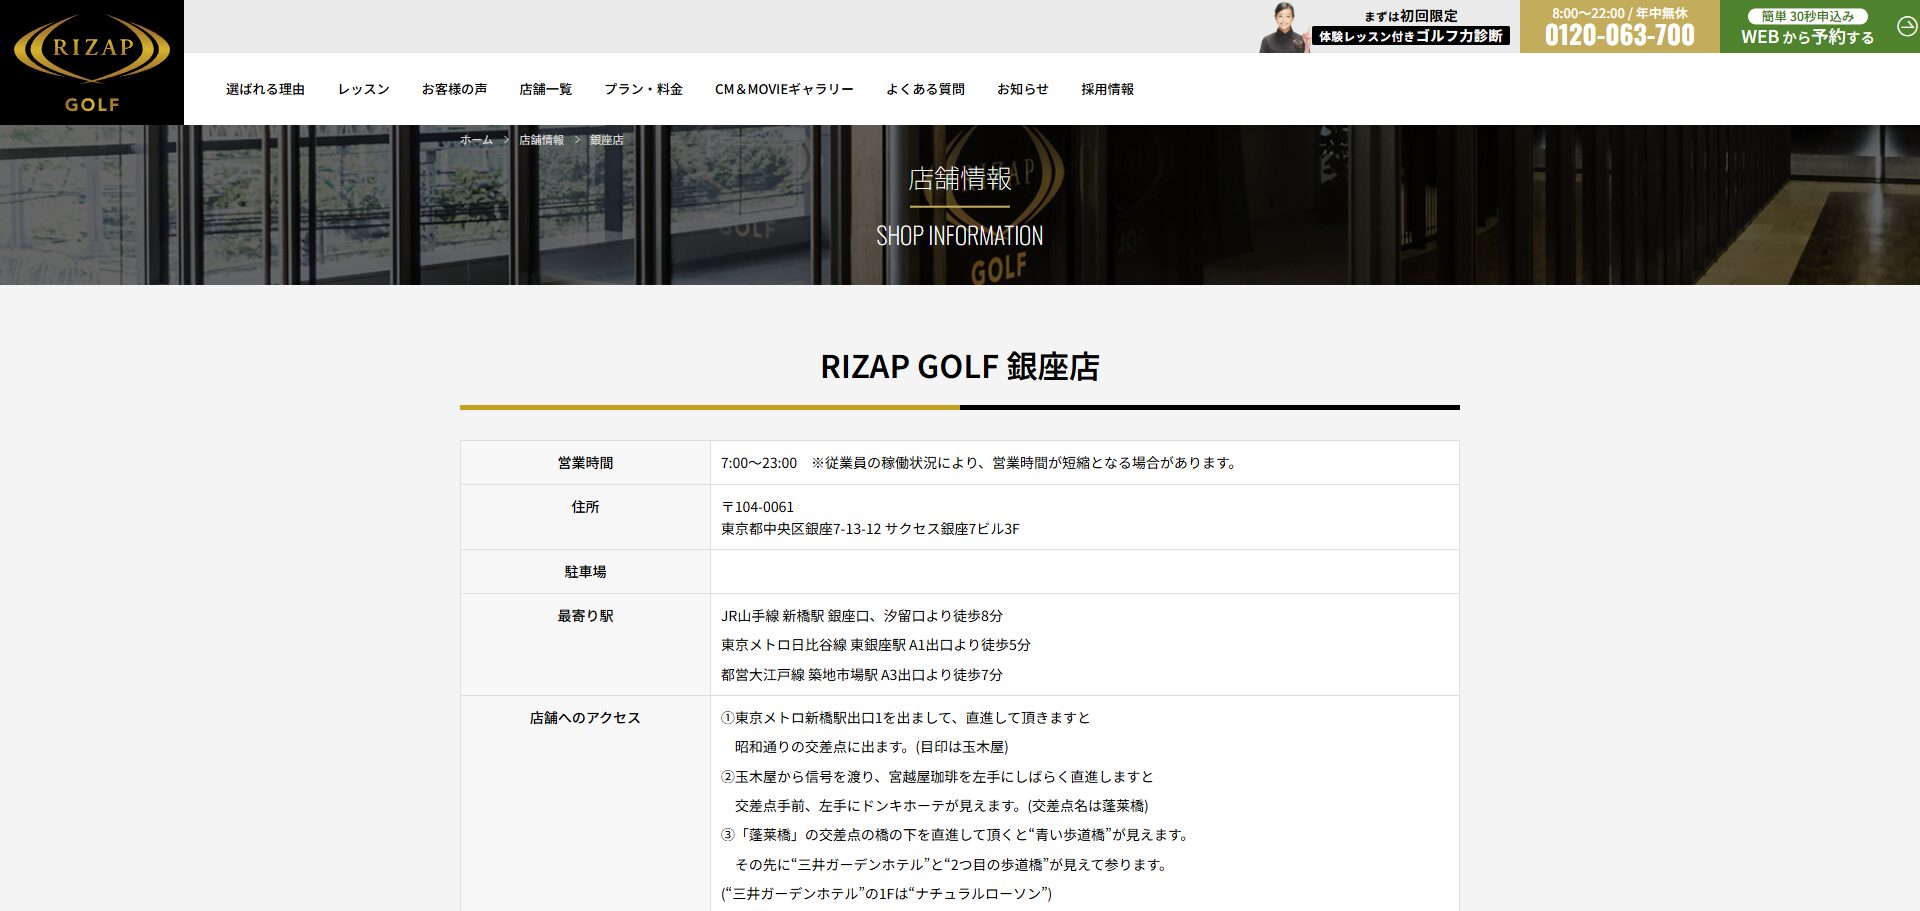Screen dimensions: 1920x911
Task: Click access step ① 東京メトロ新橋駅出口1 text
Action: (905, 718)
